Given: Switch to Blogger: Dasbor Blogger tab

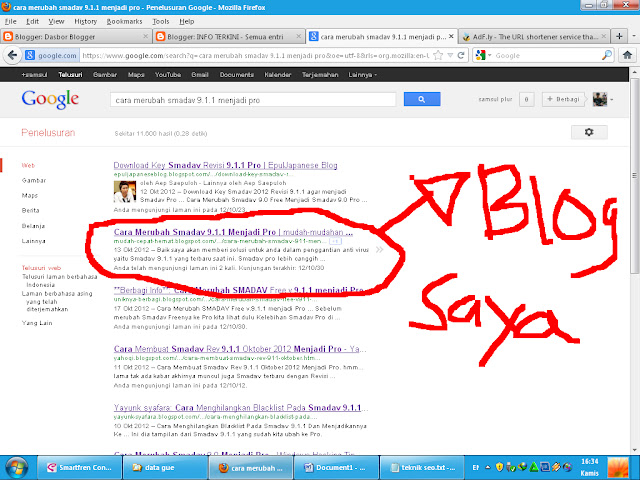Looking at the screenshot, I should click(x=76, y=36).
